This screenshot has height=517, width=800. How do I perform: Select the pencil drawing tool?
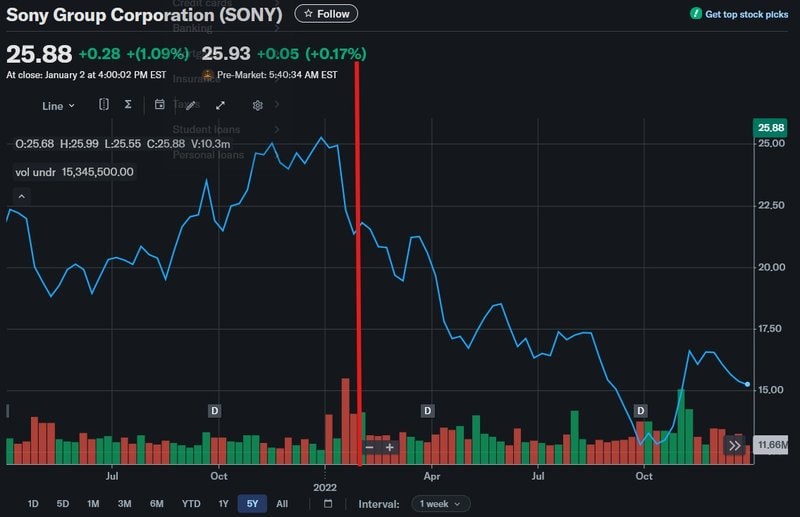point(190,105)
